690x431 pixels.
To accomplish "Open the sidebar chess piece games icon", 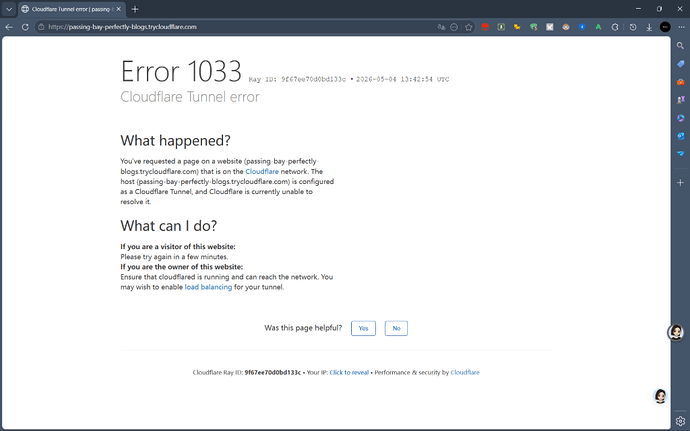I will point(680,100).
